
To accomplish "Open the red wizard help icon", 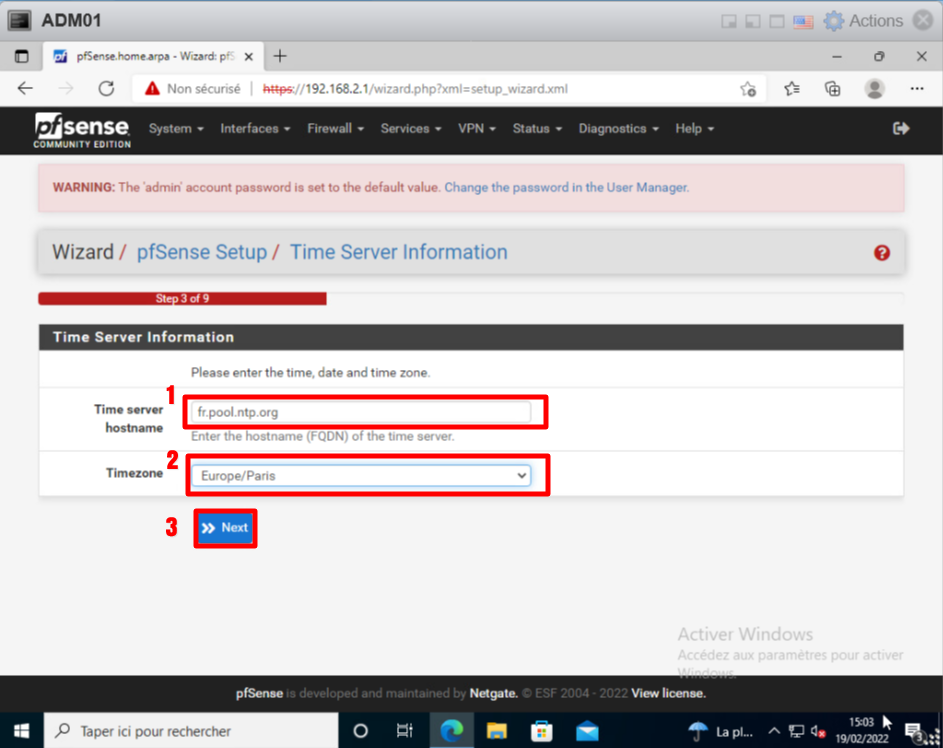I will (x=881, y=253).
